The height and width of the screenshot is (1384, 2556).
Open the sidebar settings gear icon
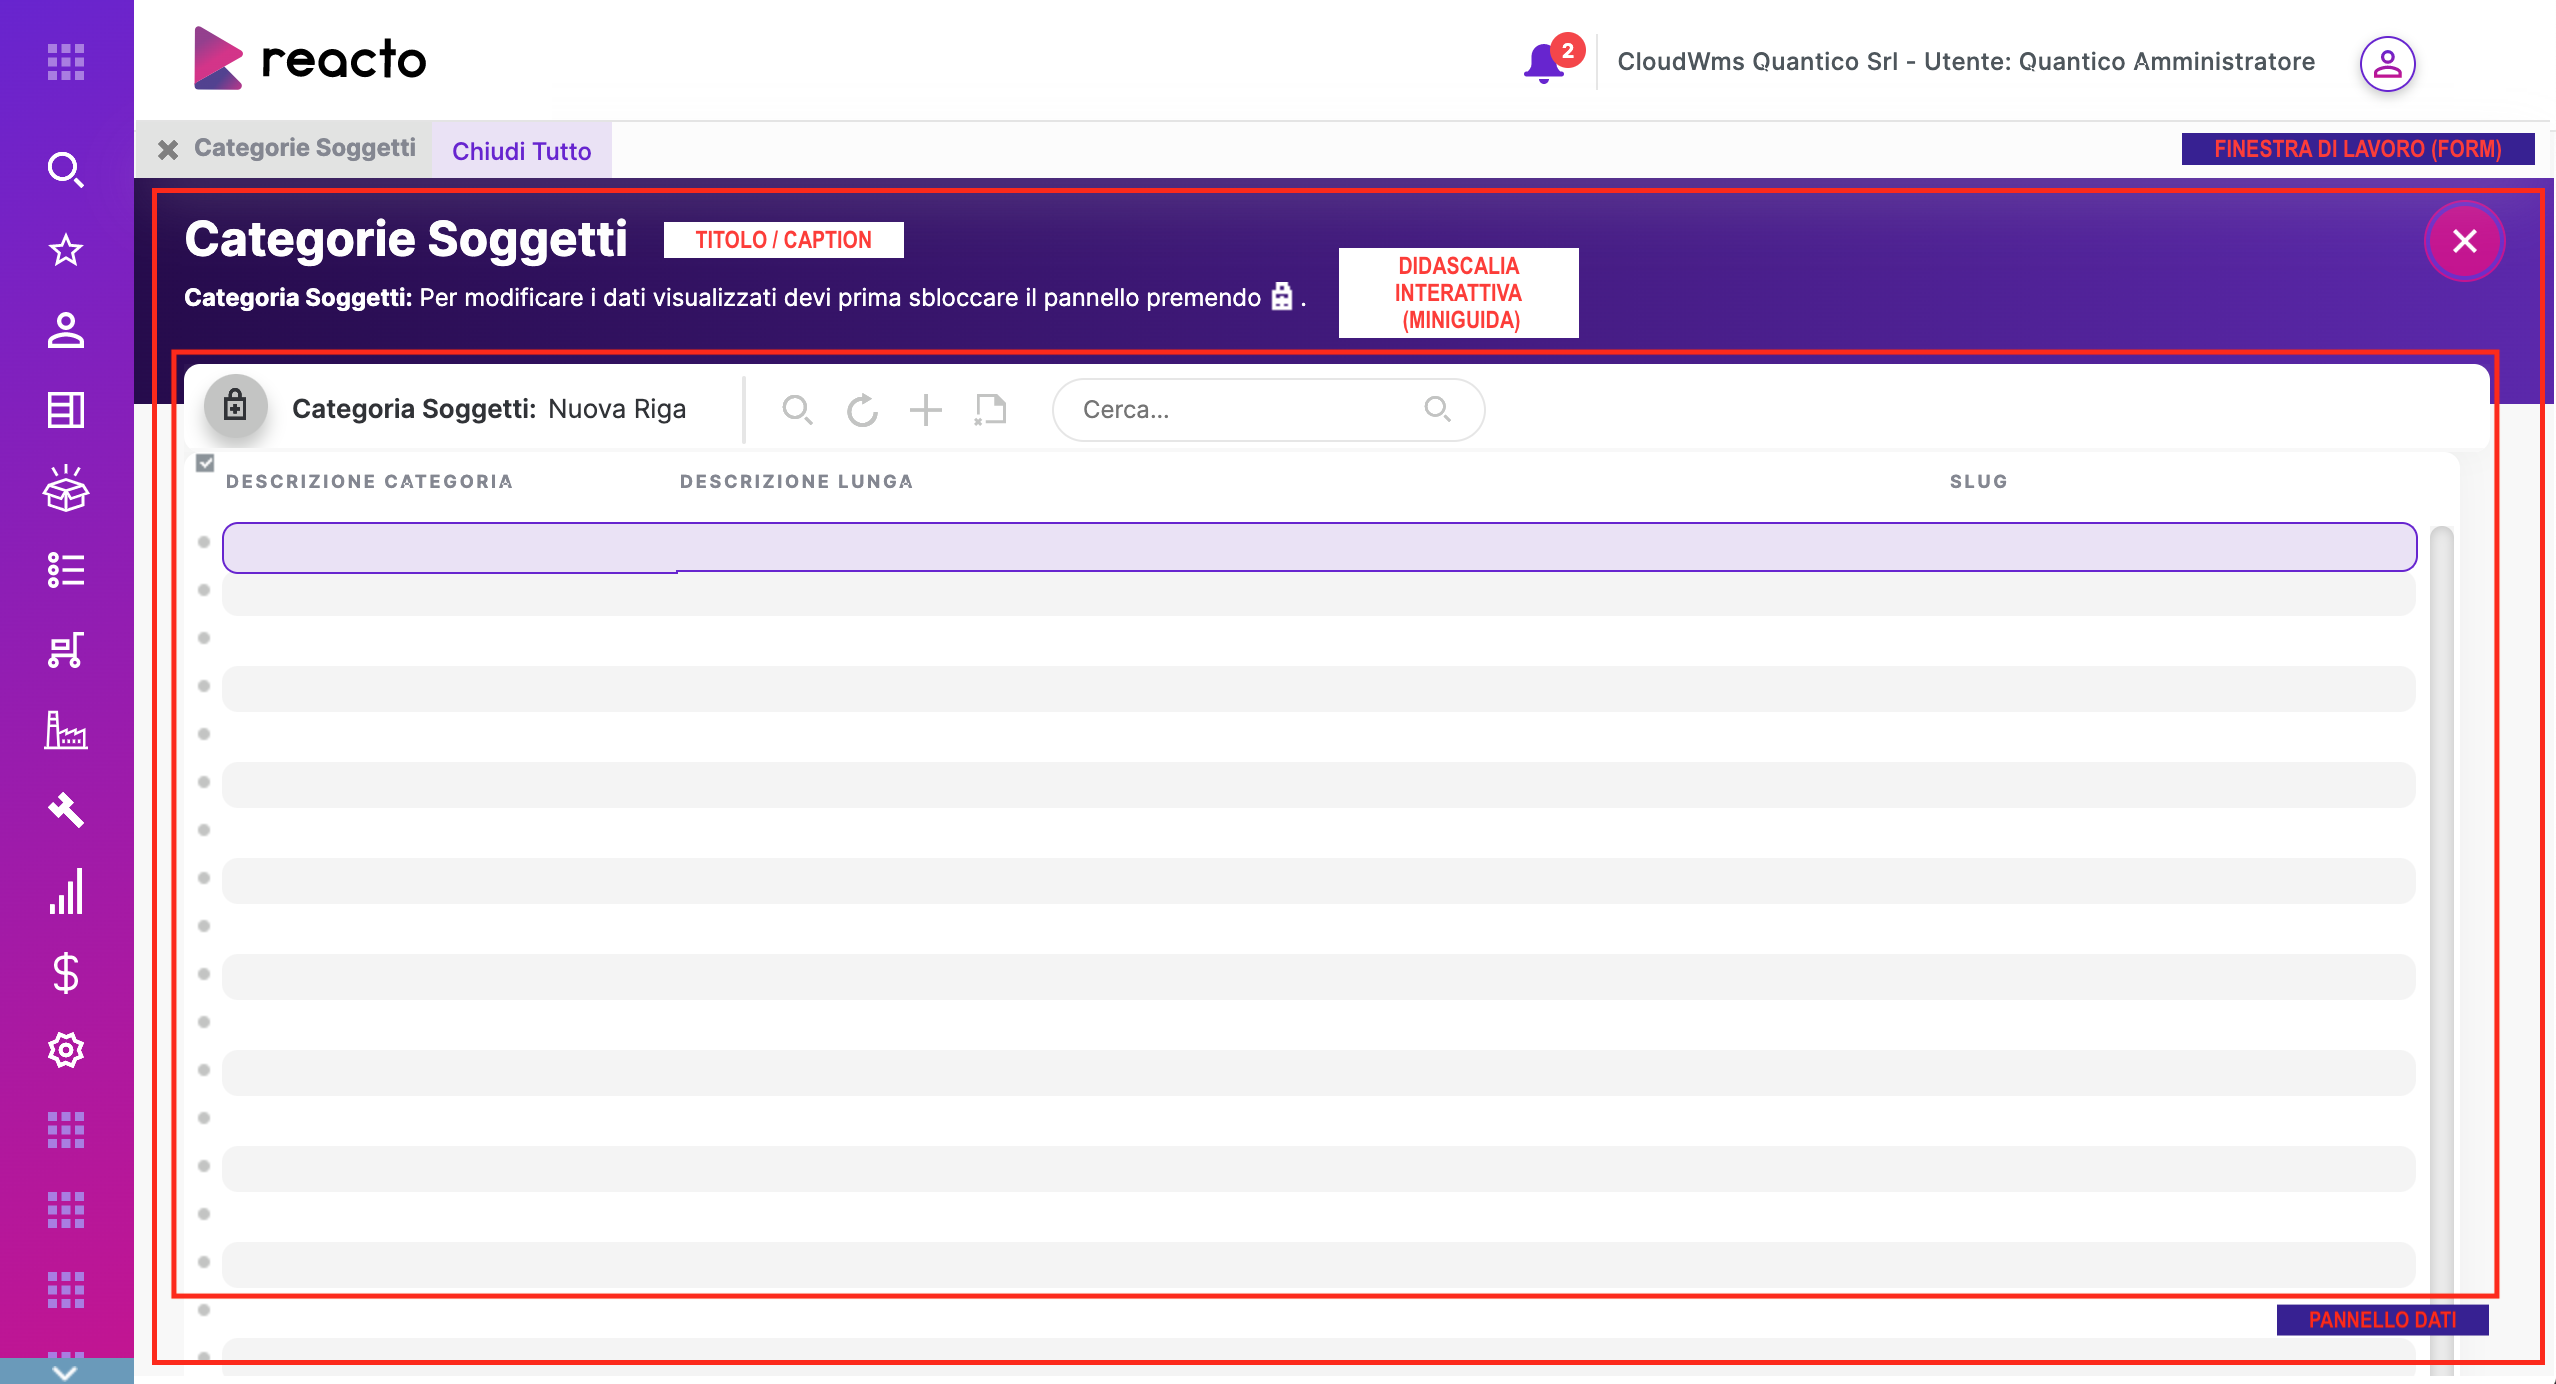click(65, 1050)
